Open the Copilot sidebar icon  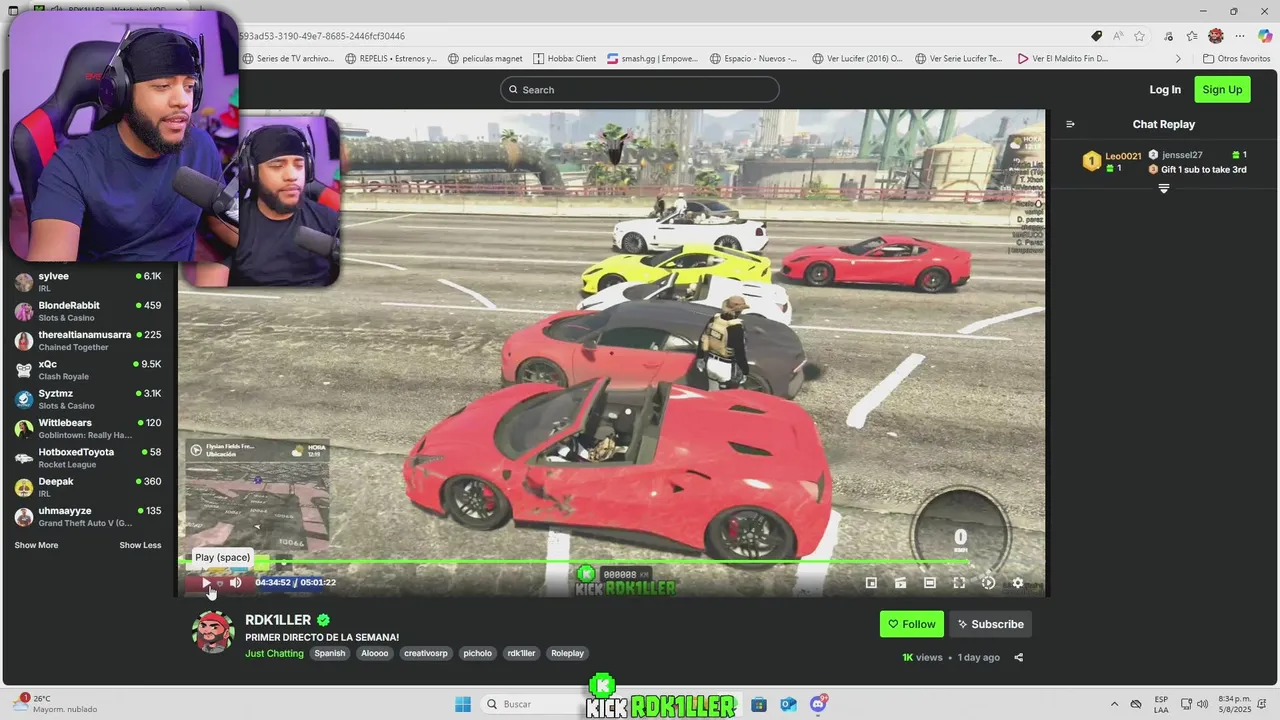coord(1265,36)
